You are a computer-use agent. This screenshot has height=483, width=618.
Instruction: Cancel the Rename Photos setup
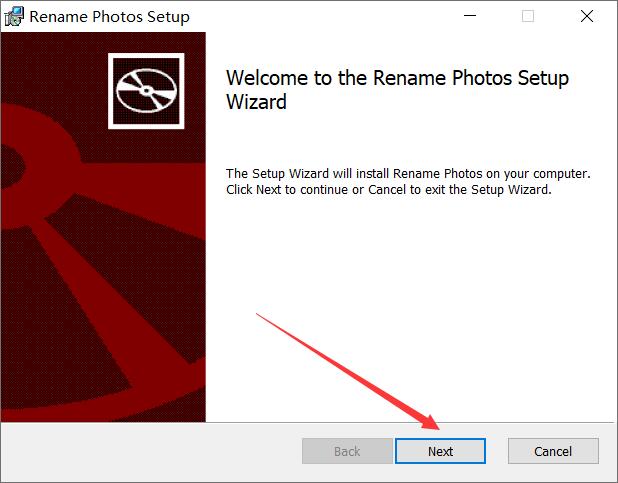point(553,451)
